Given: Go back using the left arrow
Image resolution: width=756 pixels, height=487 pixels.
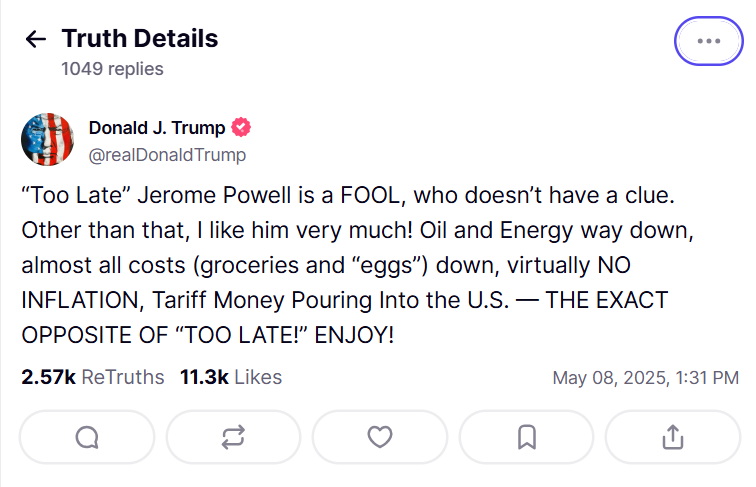Looking at the screenshot, I should tap(36, 40).
